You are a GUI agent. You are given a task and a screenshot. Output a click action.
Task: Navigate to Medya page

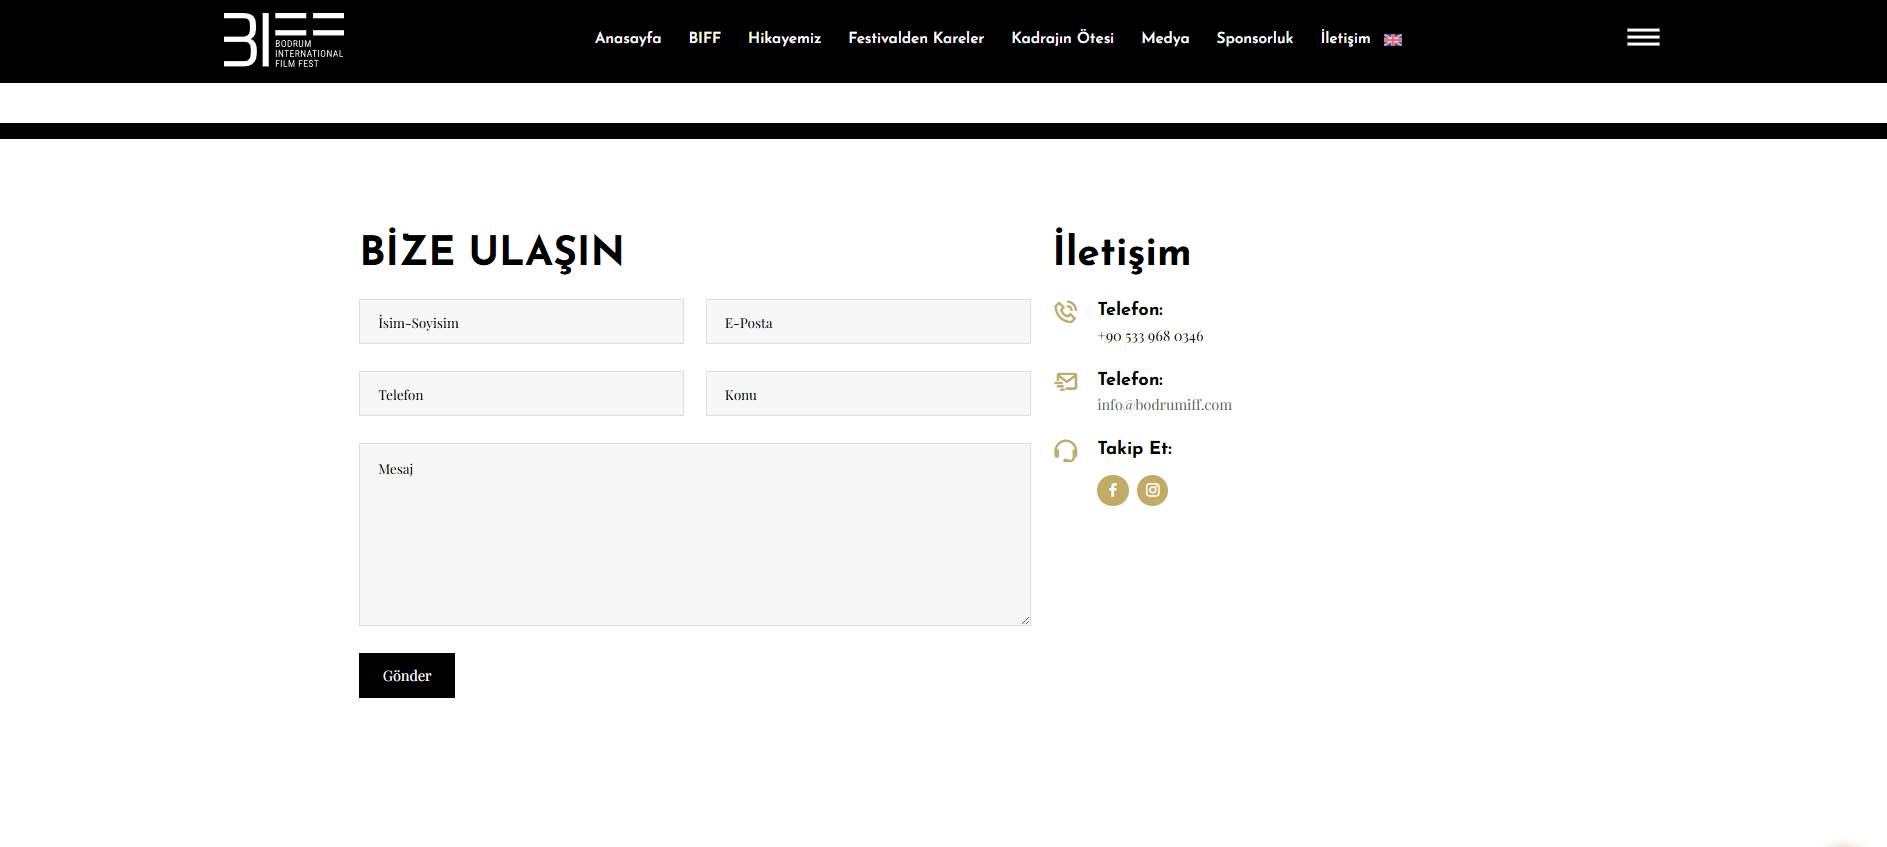tap(1165, 38)
